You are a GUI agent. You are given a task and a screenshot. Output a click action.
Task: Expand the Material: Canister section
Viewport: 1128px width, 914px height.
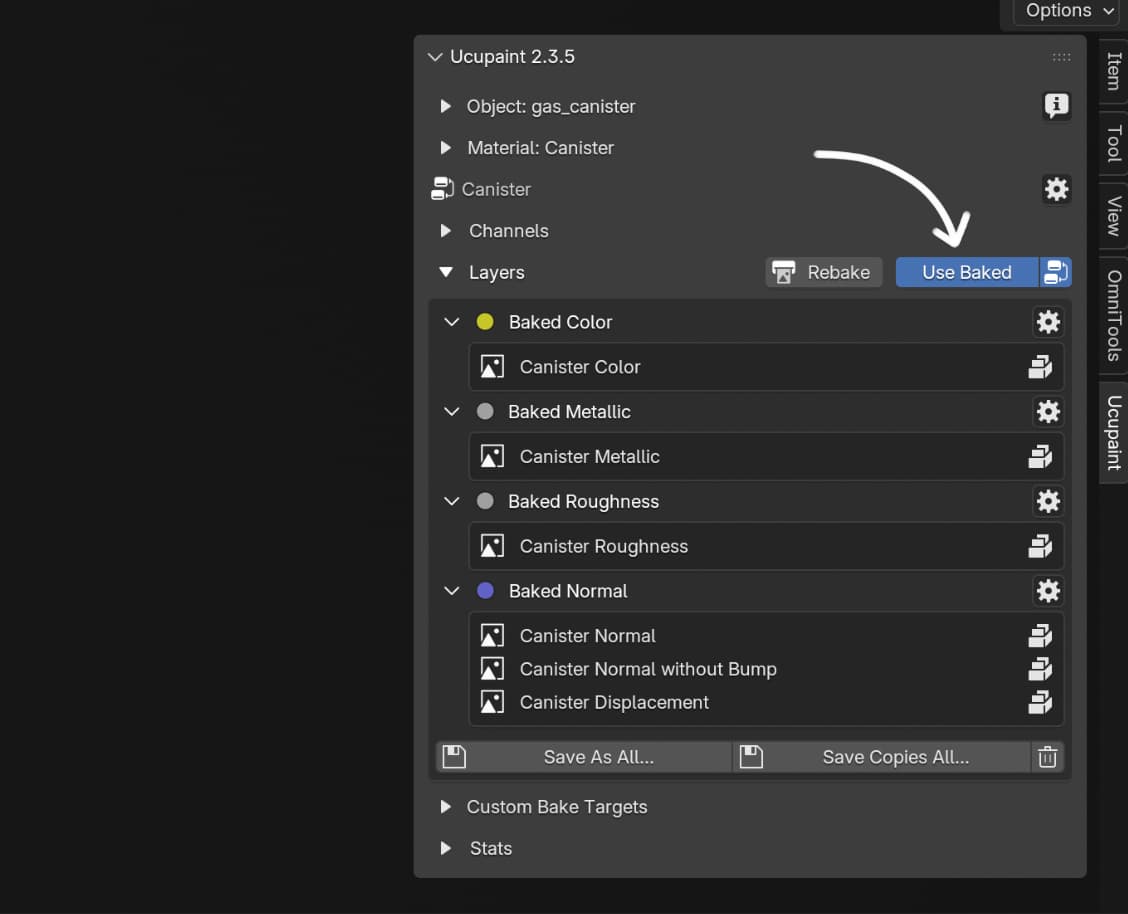click(x=445, y=147)
